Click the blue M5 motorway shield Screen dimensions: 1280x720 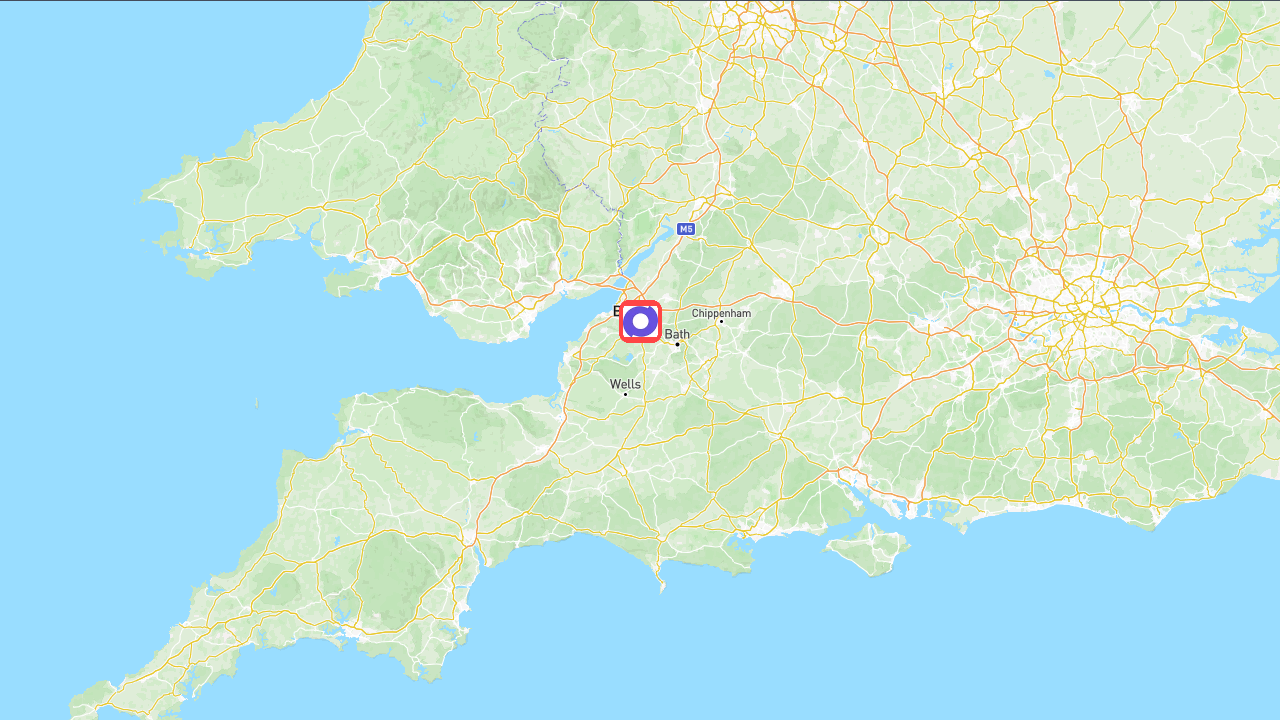[x=685, y=229]
